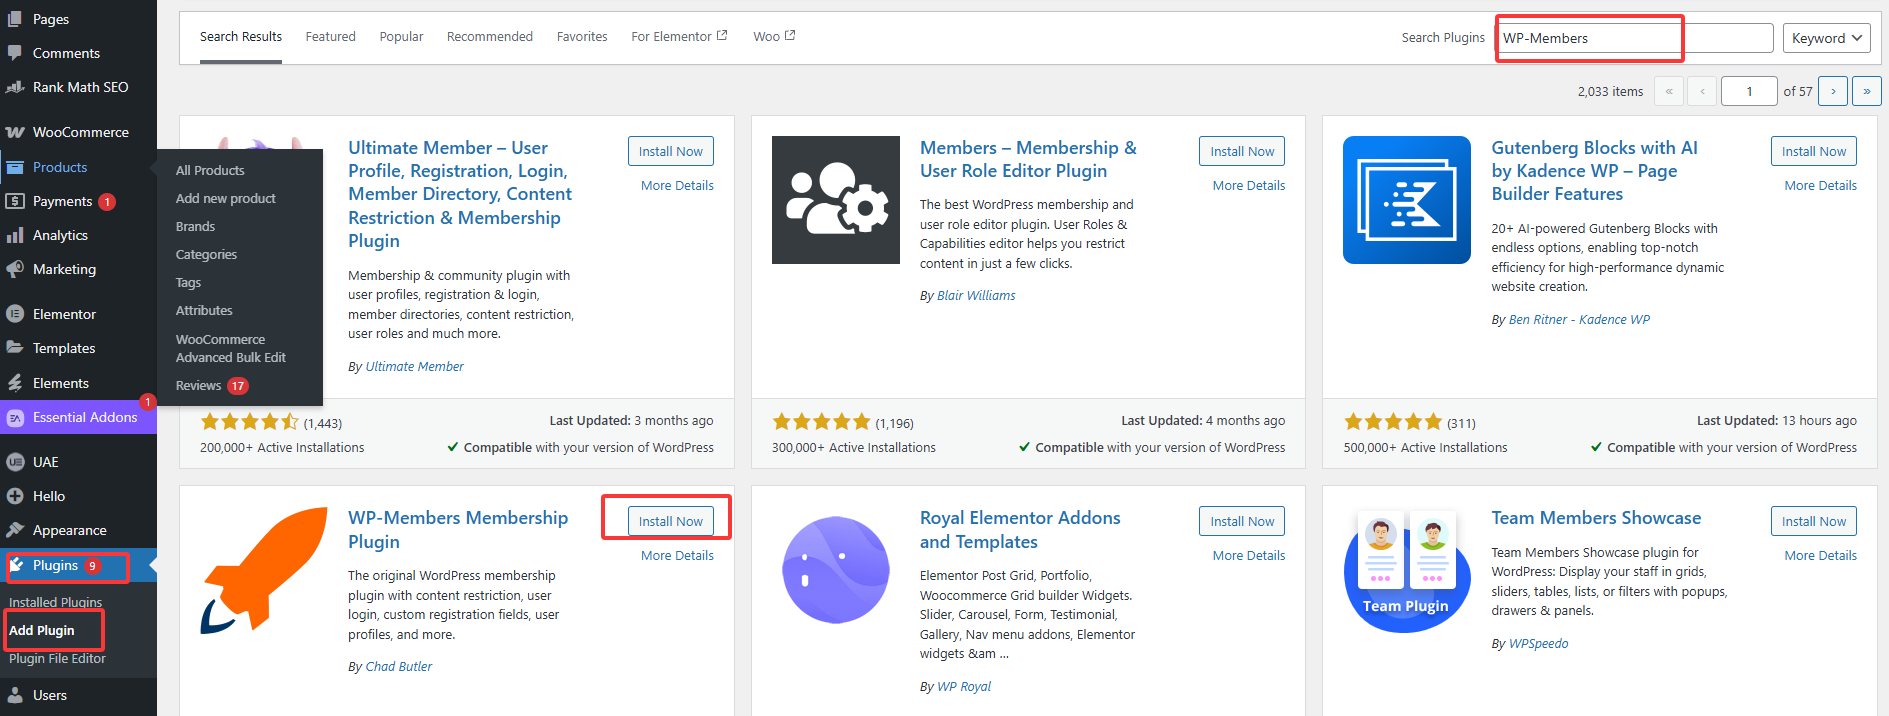Screen dimensions: 1889x716
Task: Click the Appearance paintbrush icon
Action: [x=15, y=530]
